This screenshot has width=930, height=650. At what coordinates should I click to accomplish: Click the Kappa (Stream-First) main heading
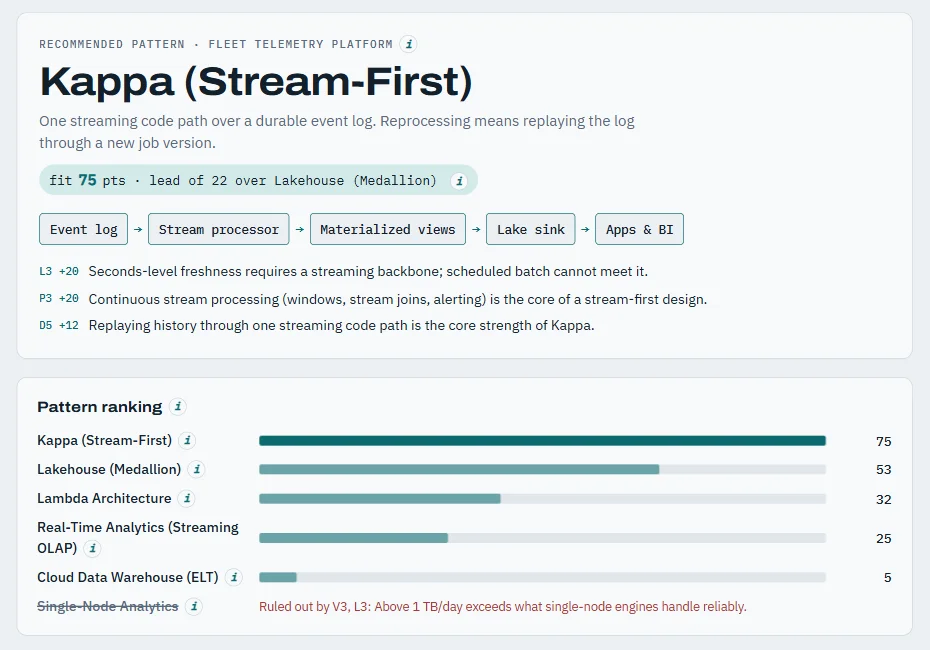click(256, 81)
